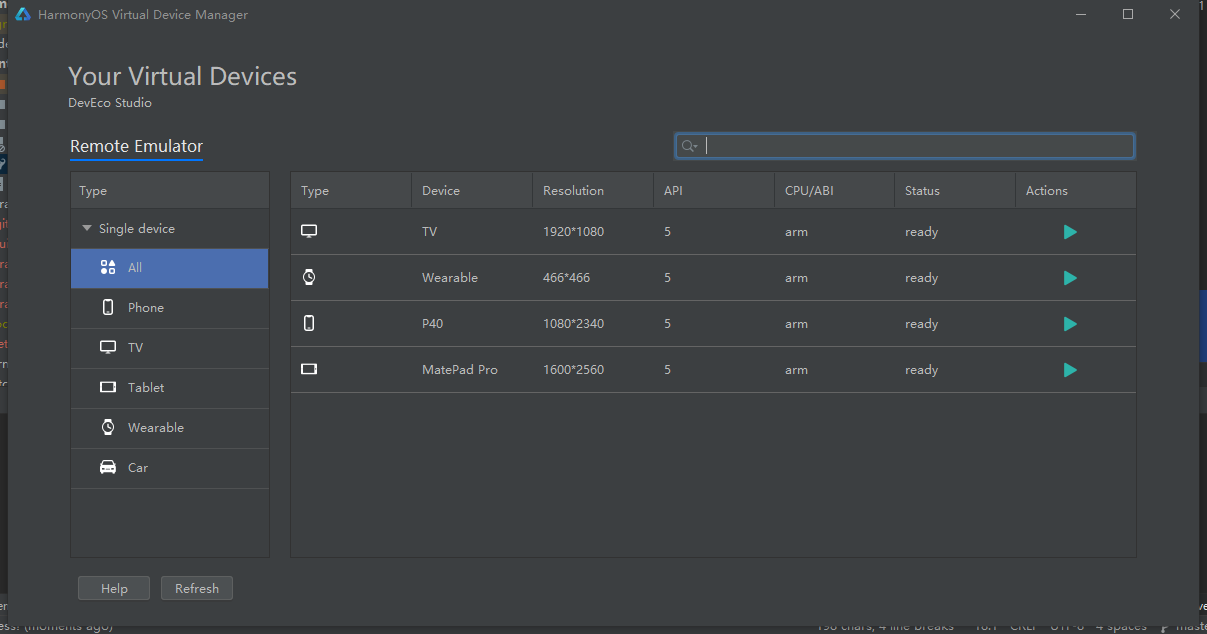The image size is (1207, 634).
Task: Filter by Wearable device type
Action: [x=170, y=428]
